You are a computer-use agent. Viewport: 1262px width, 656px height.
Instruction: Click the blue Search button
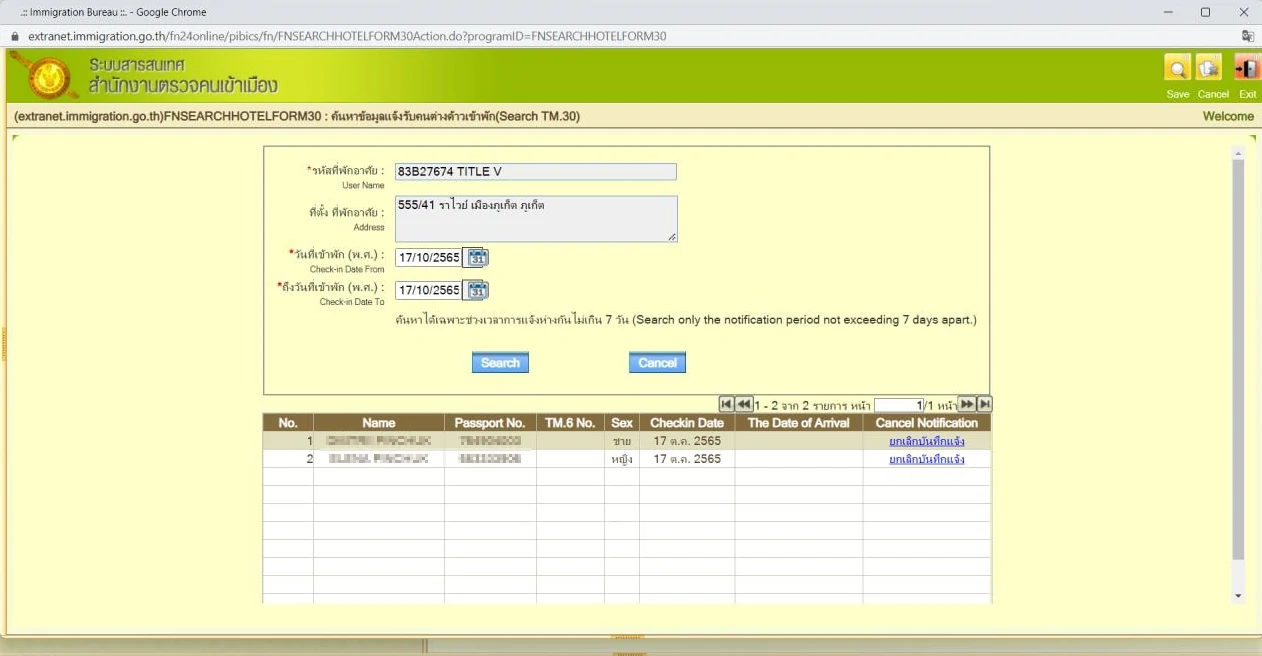coord(500,363)
